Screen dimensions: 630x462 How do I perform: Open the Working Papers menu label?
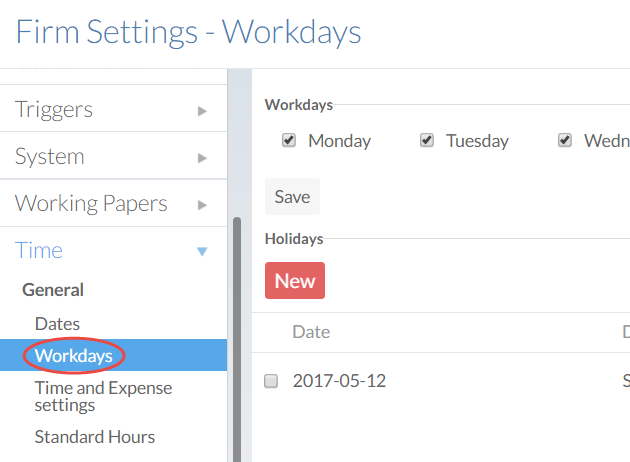point(91,203)
